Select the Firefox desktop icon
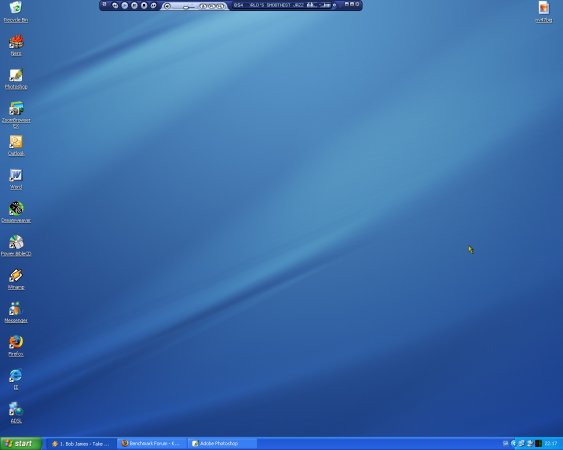Image resolution: width=563 pixels, height=450 pixels. pos(16,346)
